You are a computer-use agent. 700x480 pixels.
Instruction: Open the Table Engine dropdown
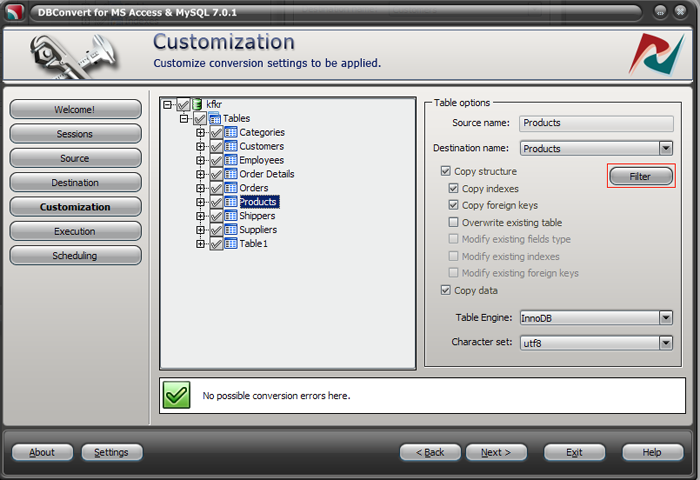coord(666,318)
